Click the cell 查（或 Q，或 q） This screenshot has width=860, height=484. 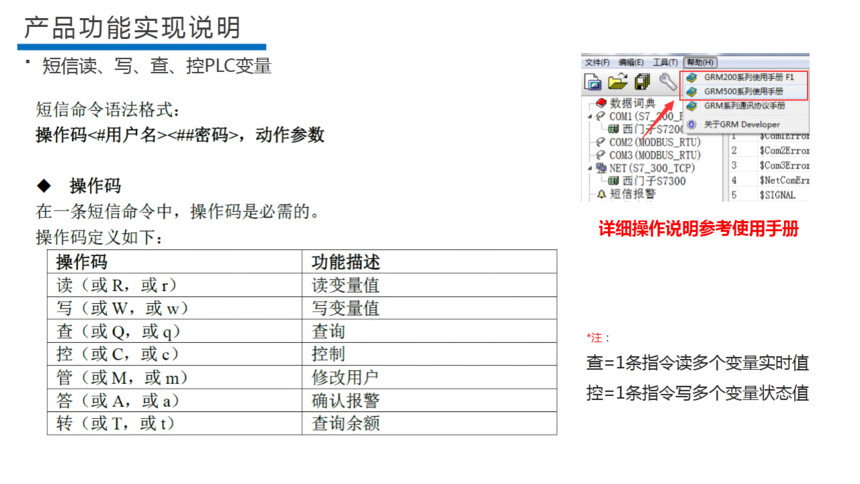point(174,331)
